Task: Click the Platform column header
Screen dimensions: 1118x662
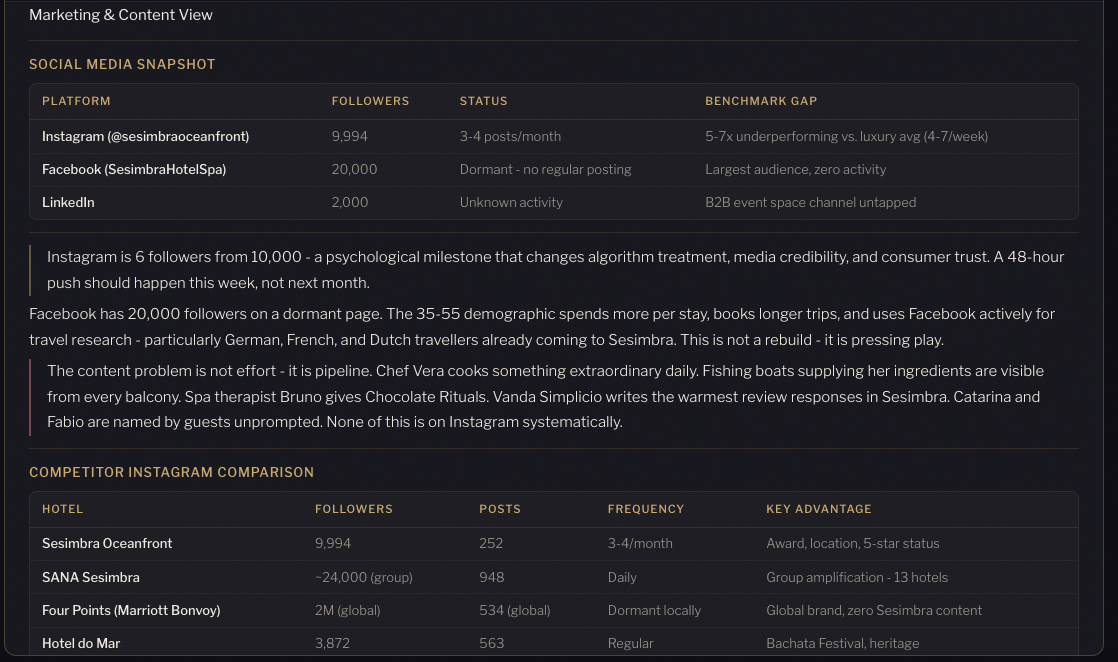Action: click(76, 101)
